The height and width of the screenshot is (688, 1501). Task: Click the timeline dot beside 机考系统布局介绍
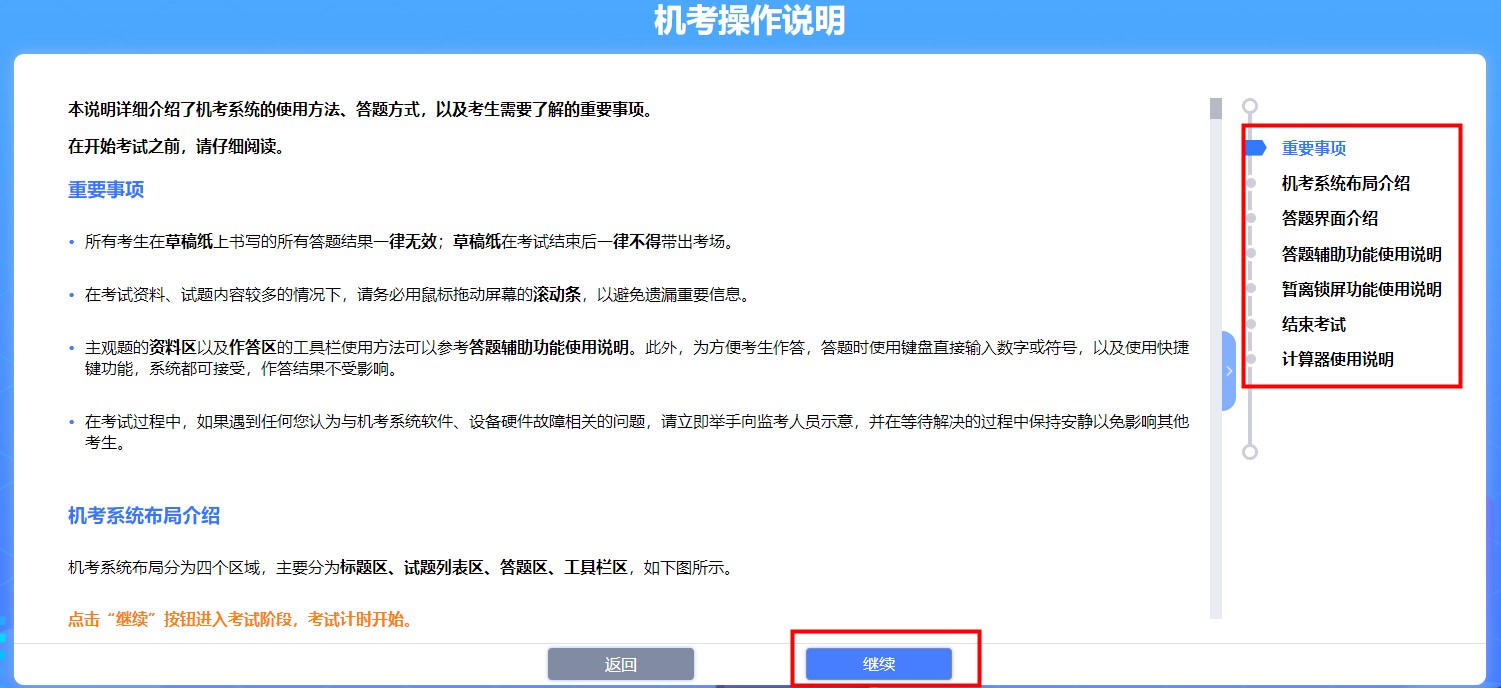coord(1251,183)
